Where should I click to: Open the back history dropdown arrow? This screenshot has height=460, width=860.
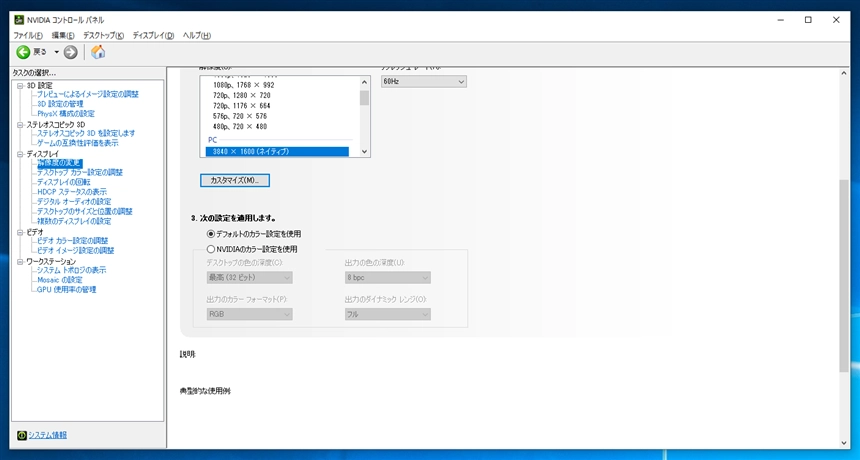coord(56,52)
